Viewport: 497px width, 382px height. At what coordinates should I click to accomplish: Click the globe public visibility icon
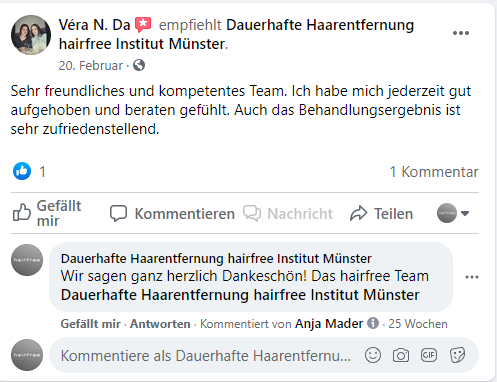[x=139, y=65]
